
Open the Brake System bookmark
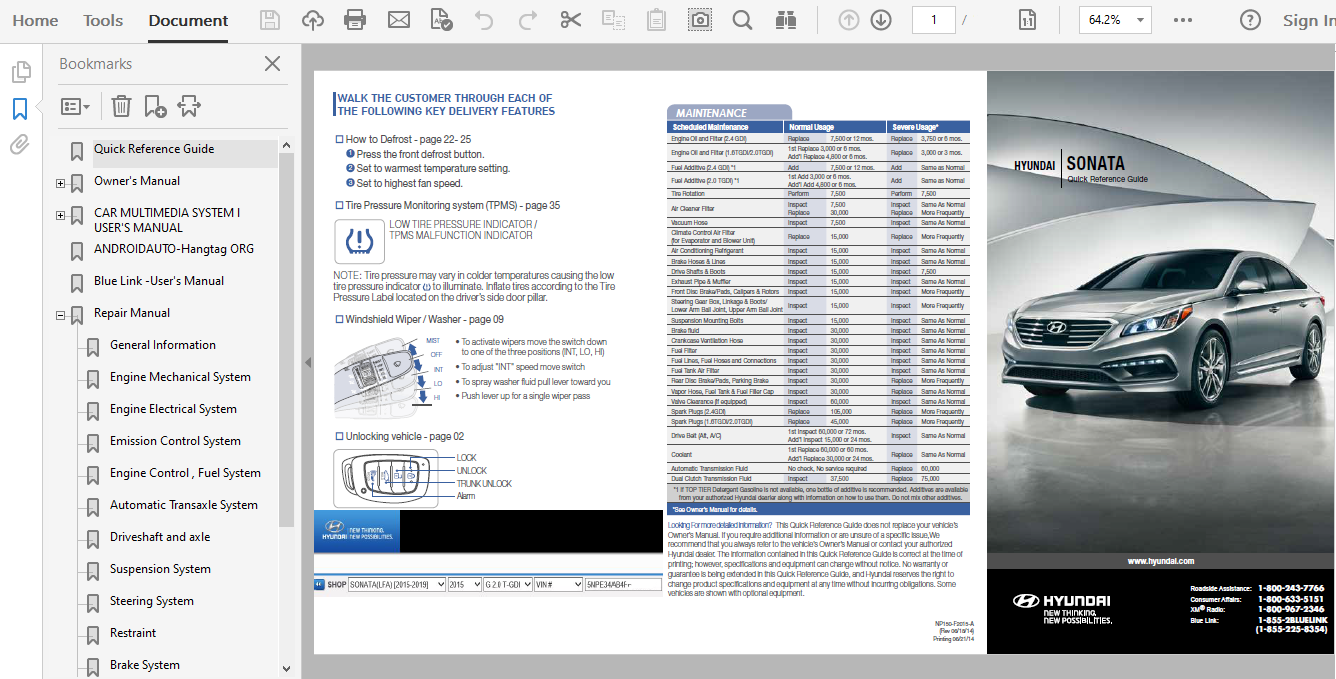pyautogui.click(x=145, y=665)
